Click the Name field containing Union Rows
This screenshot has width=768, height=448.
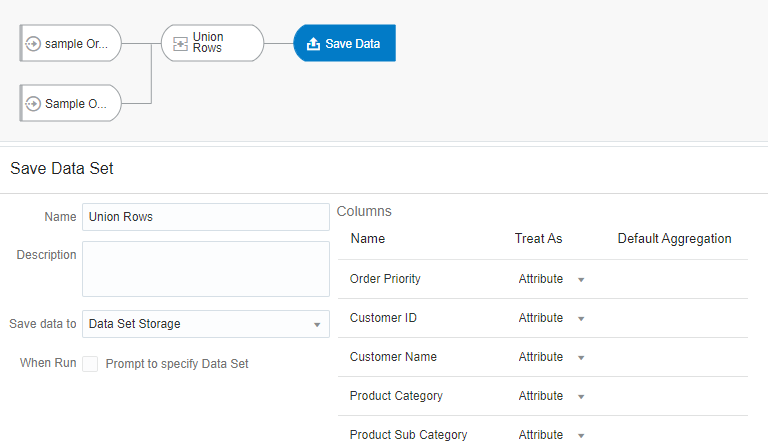(205, 217)
